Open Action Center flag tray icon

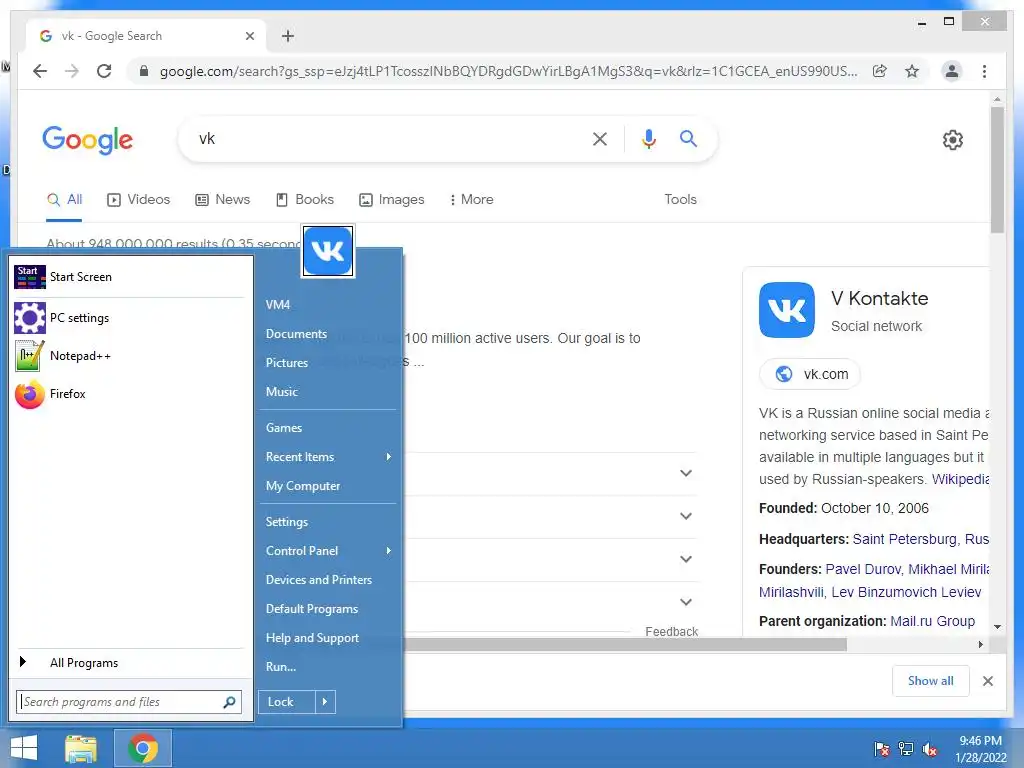pos(882,749)
